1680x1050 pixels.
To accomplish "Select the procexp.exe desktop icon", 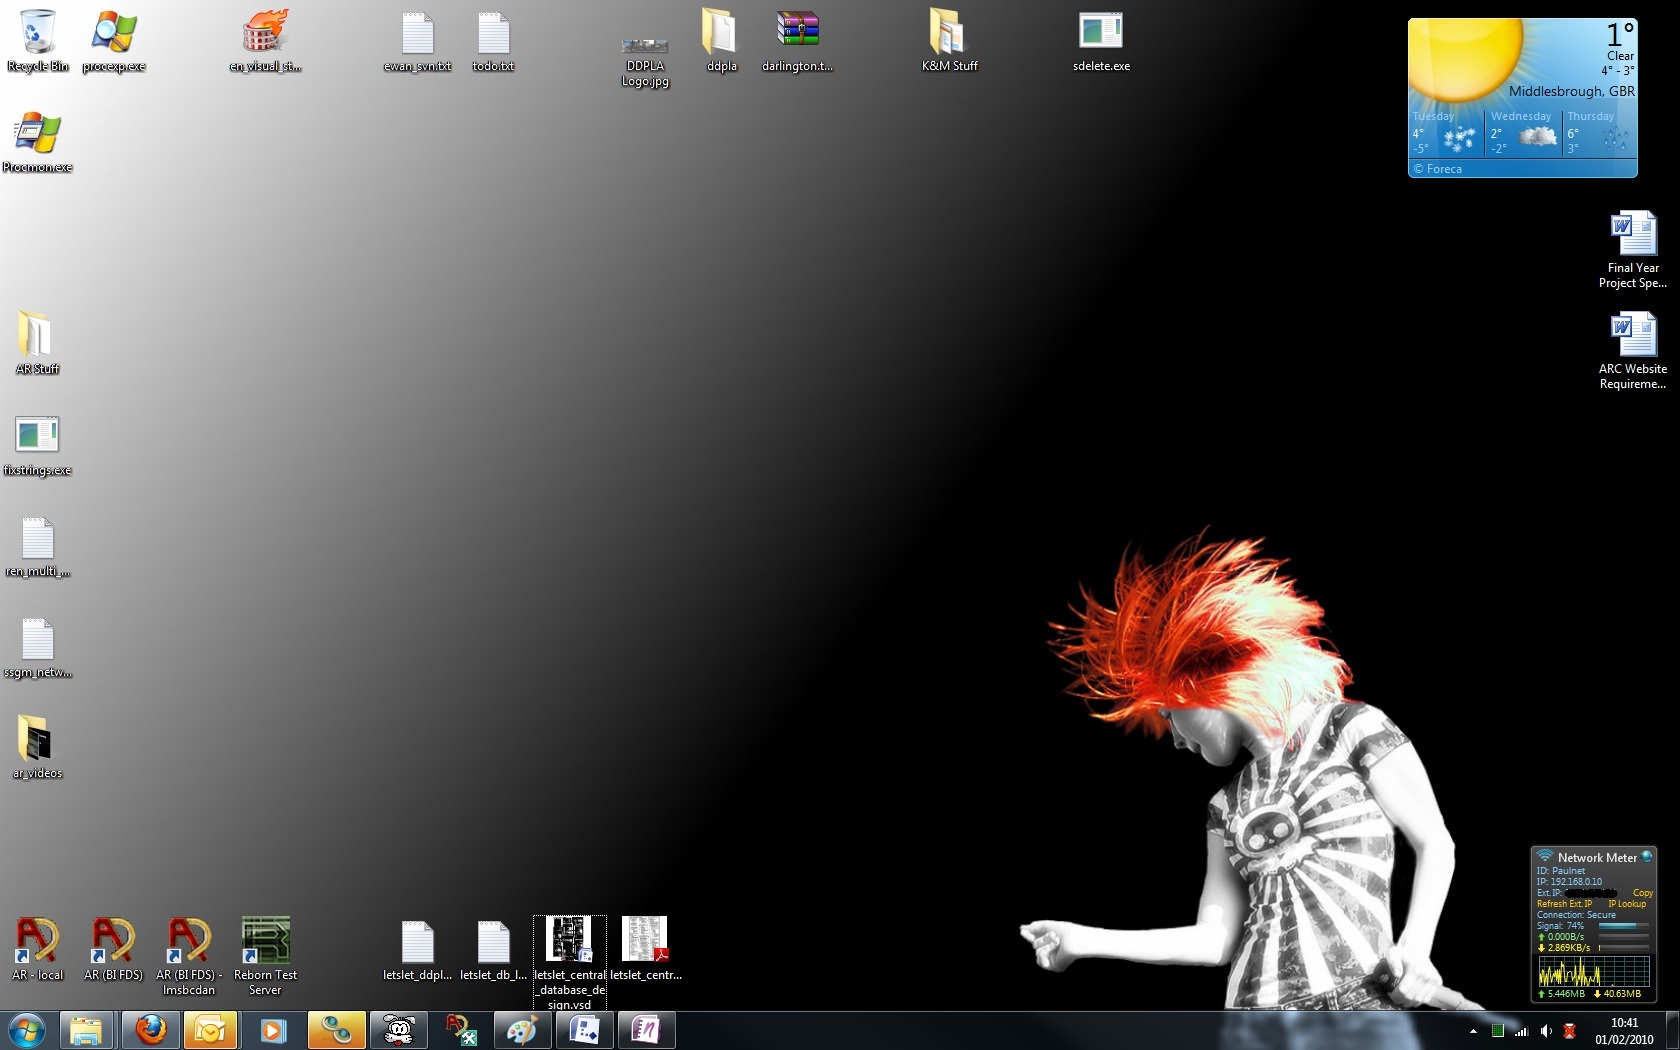I will (x=114, y=42).
